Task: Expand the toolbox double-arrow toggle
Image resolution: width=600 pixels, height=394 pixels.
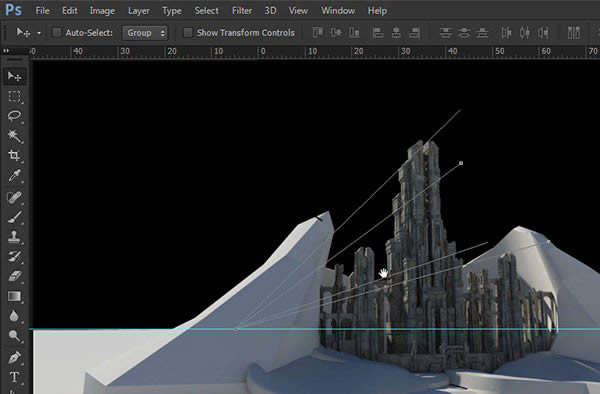Action: (6, 50)
